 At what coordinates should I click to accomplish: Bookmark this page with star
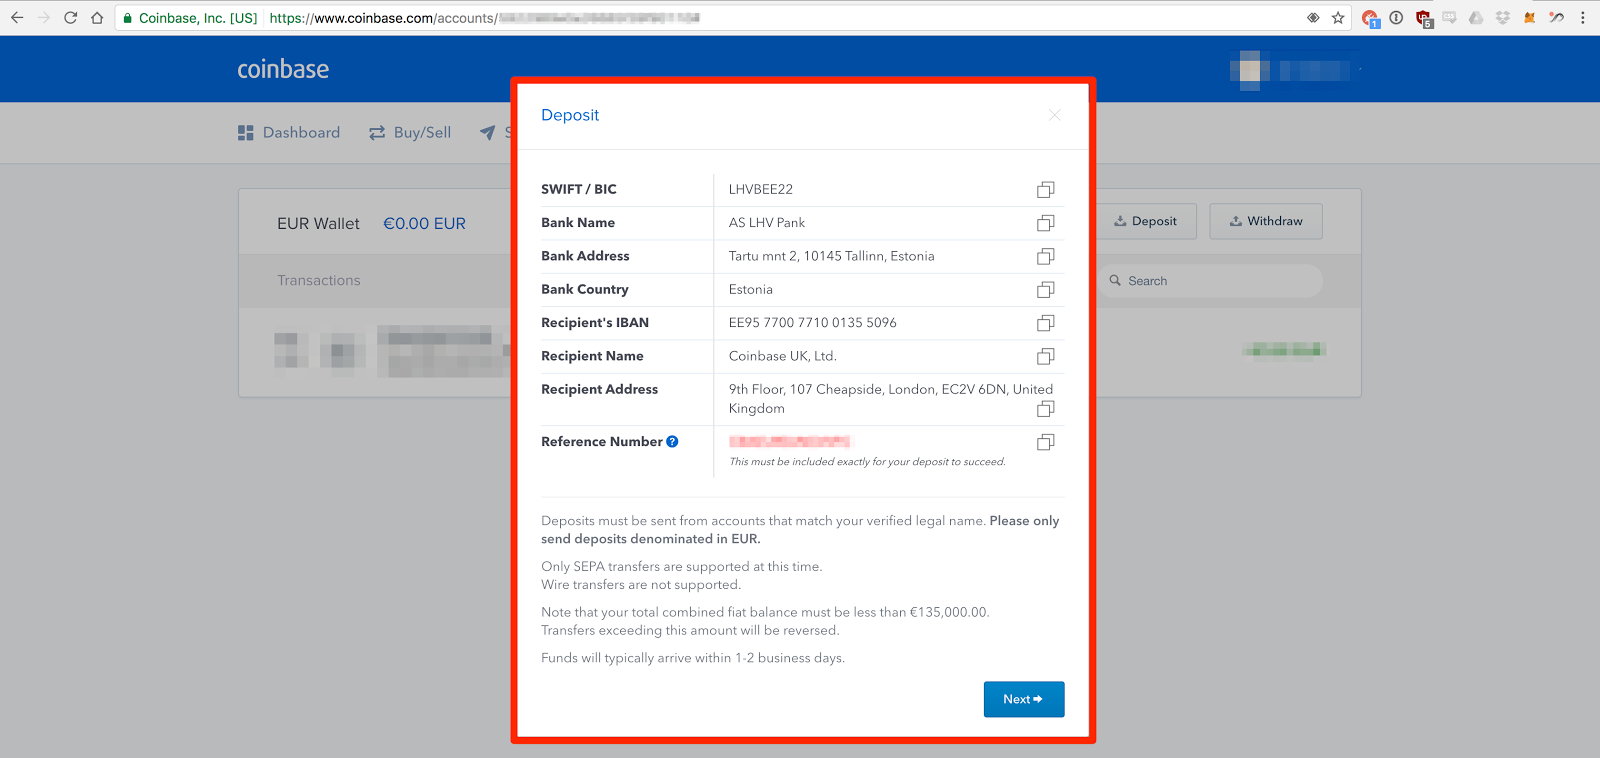tap(1338, 18)
